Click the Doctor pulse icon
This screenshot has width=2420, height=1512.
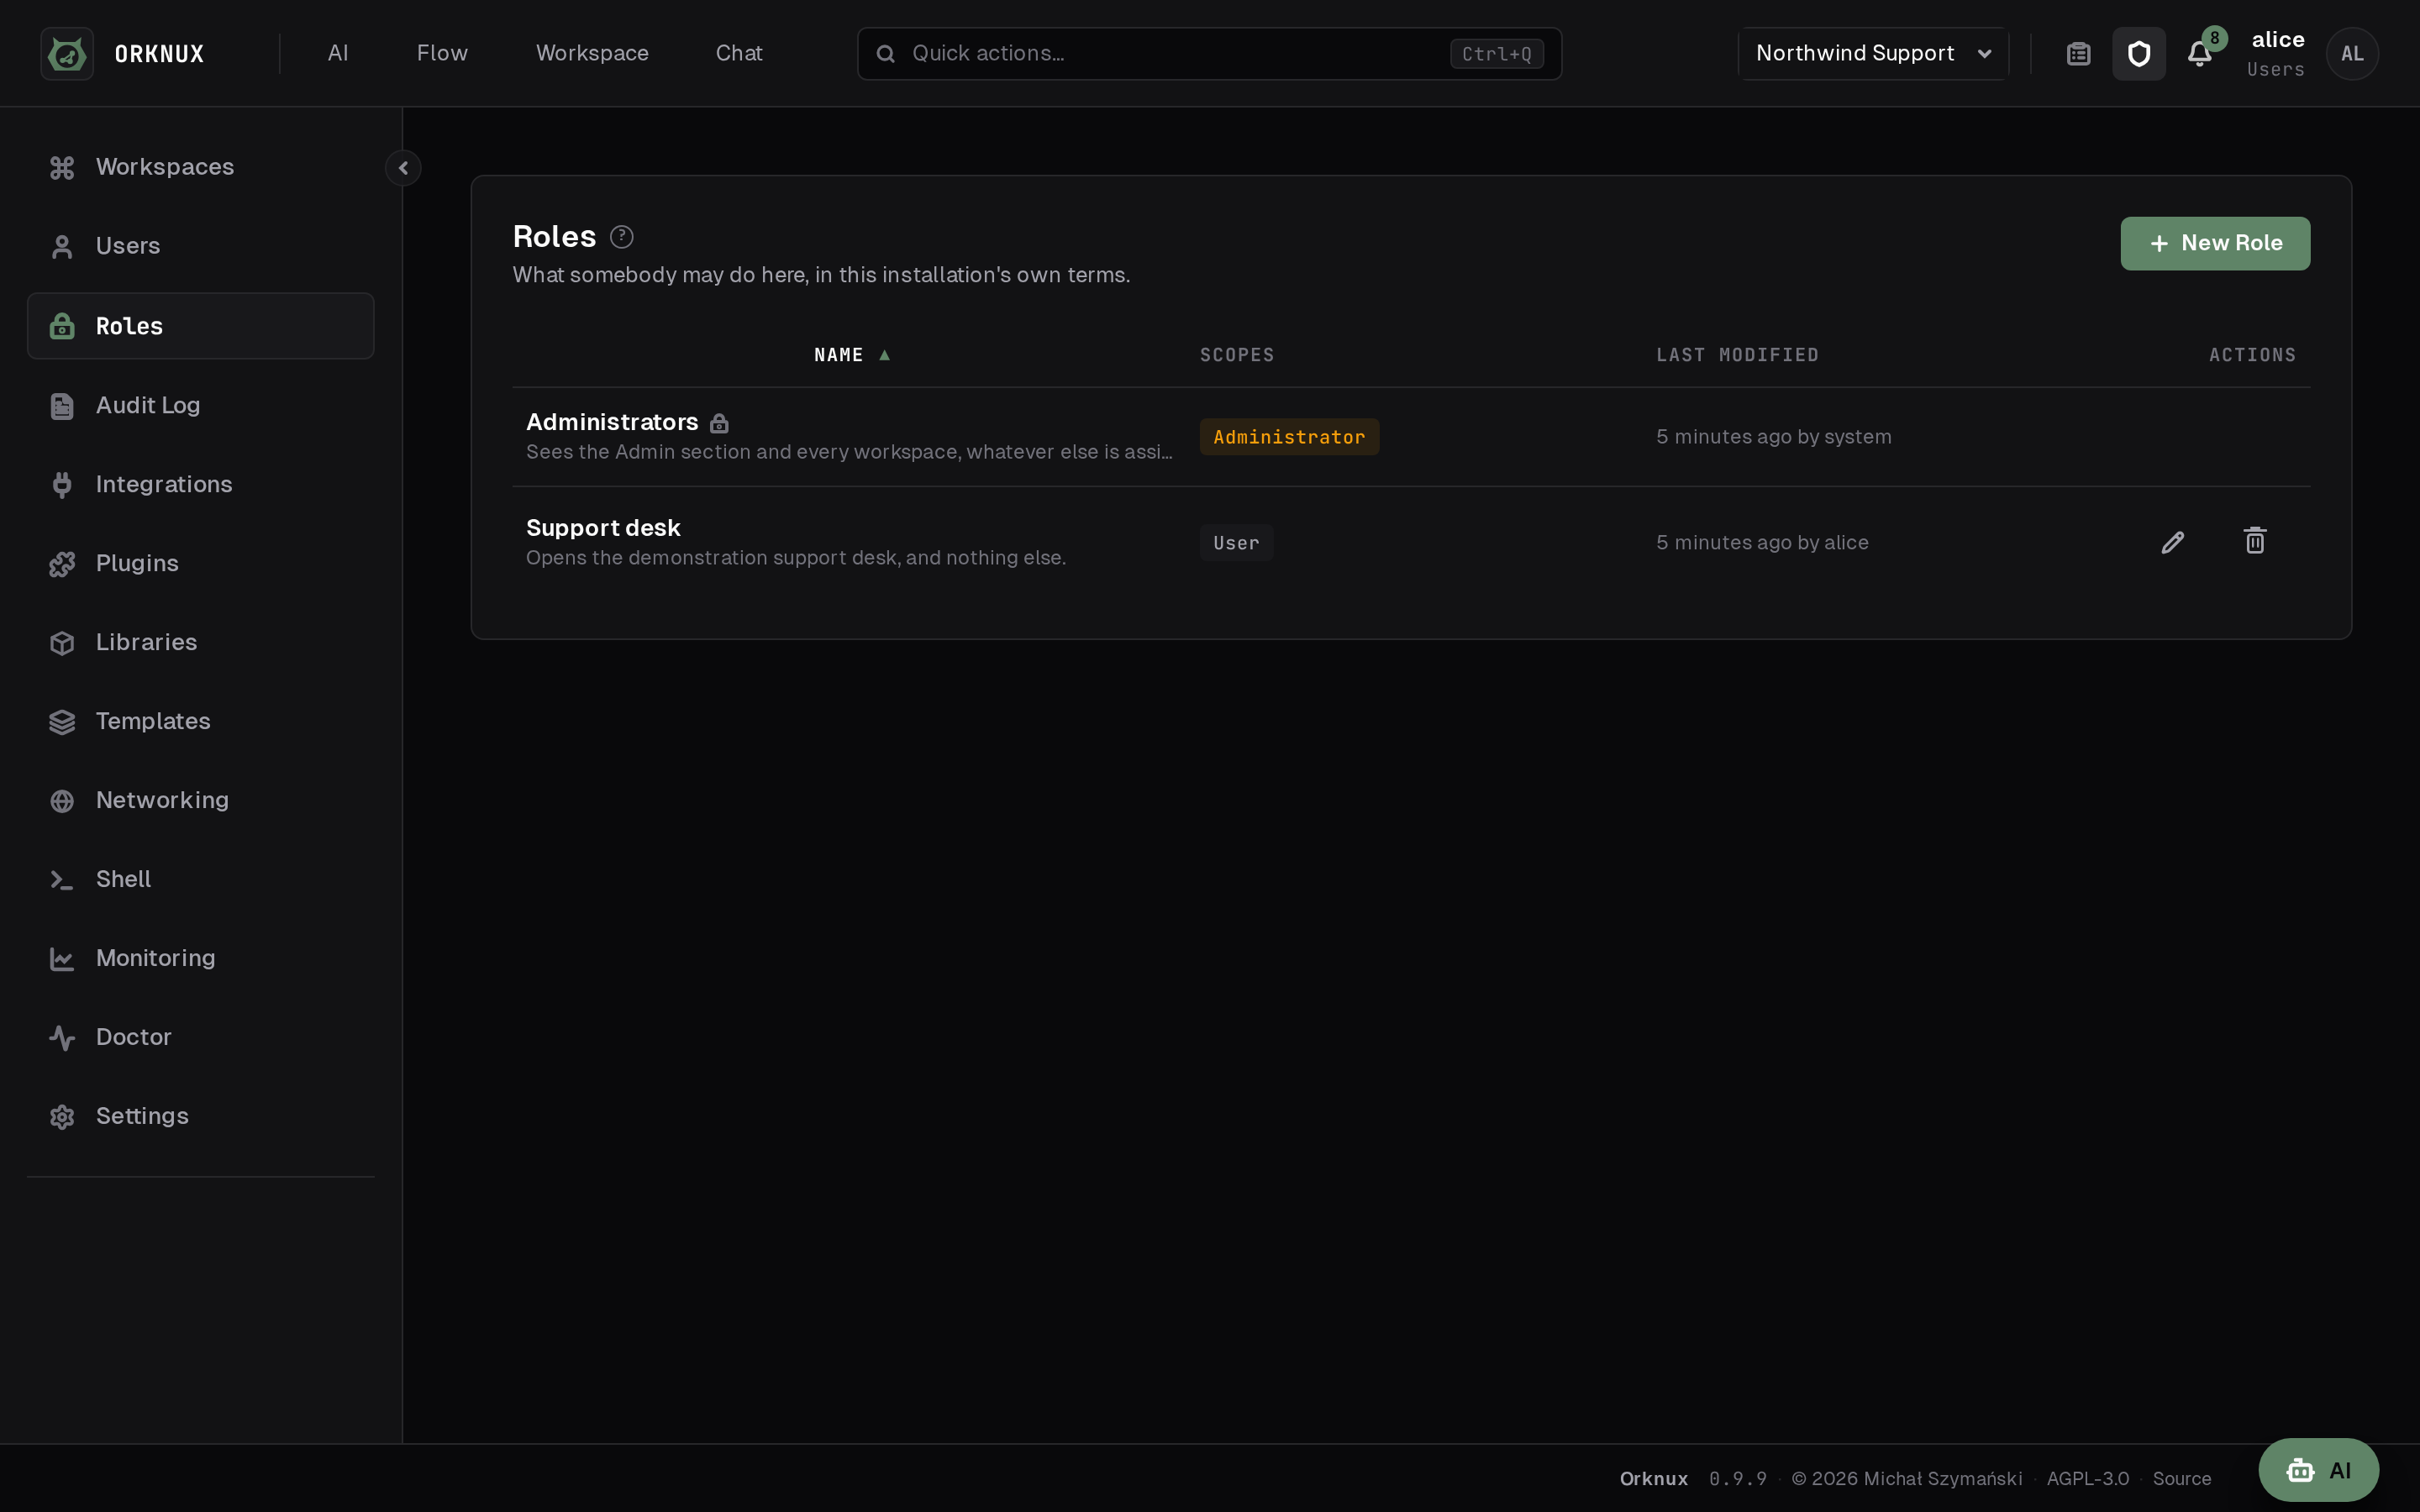point(62,1038)
